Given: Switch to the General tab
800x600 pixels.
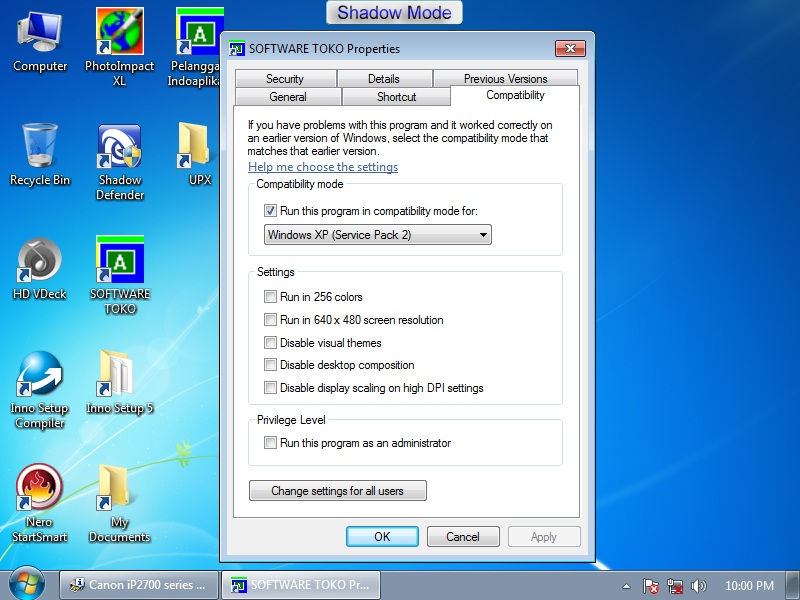Looking at the screenshot, I should (288, 96).
